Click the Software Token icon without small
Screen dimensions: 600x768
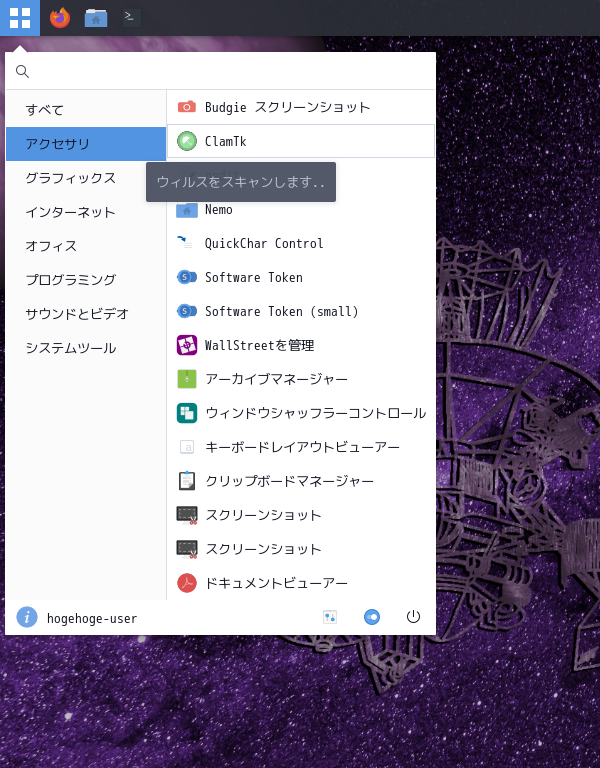point(187,277)
